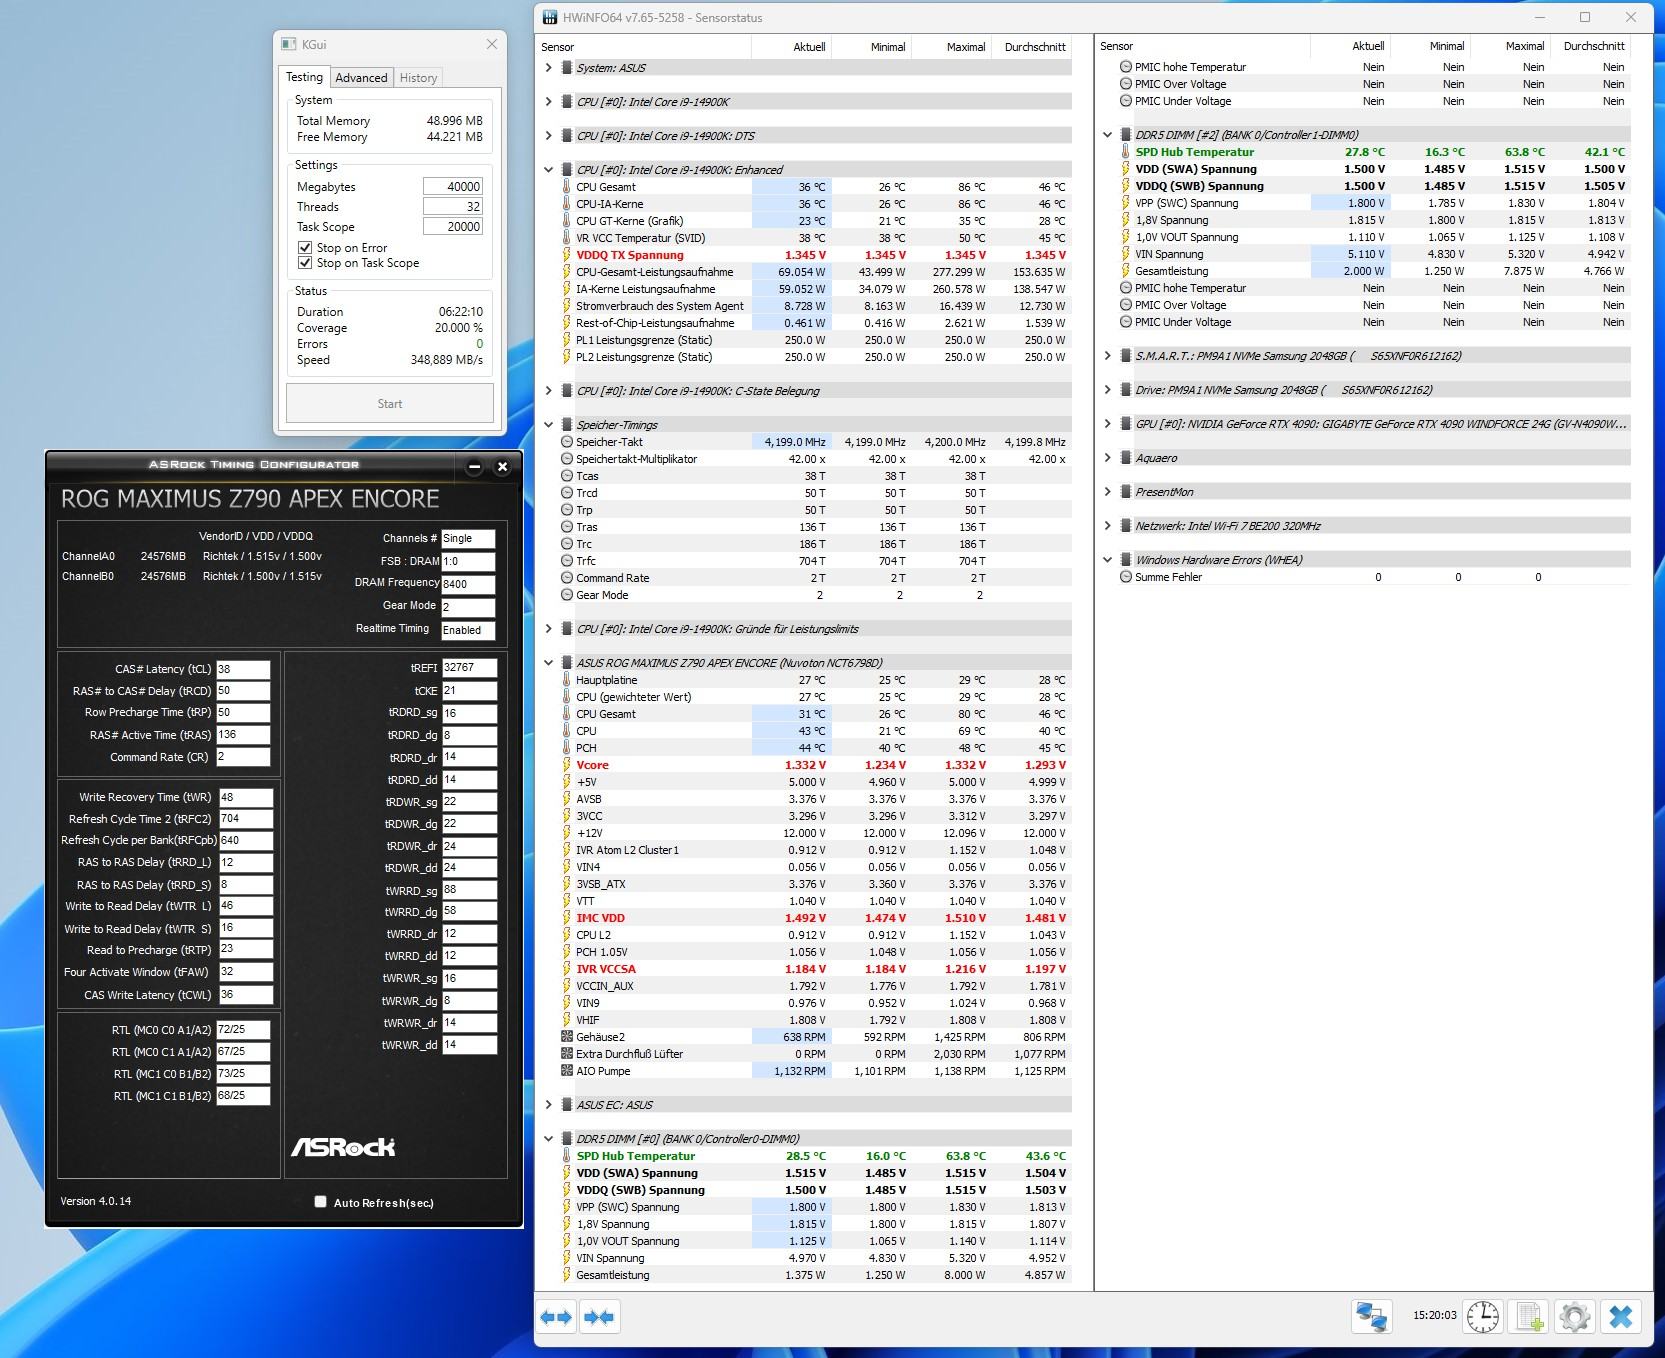Click lightning icon beside IMC VDD
Screen dimensions: 1665x1358
tap(566, 918)
